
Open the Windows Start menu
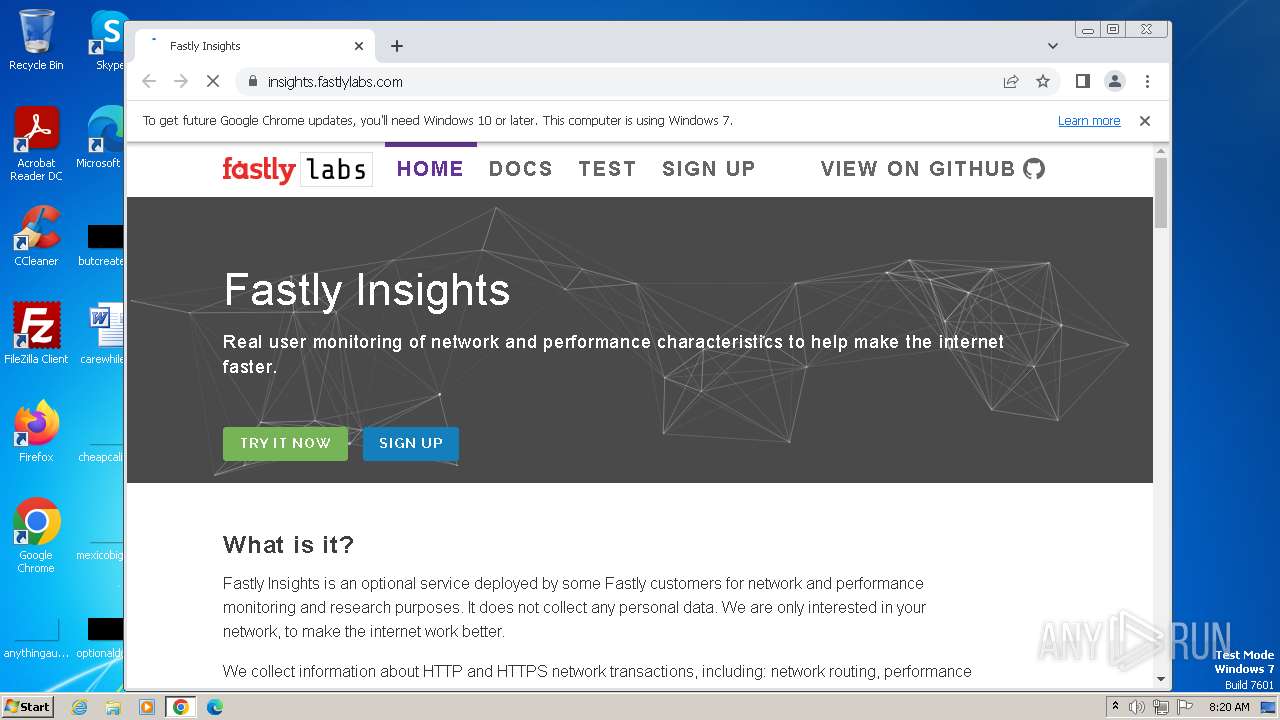[28, 707]
